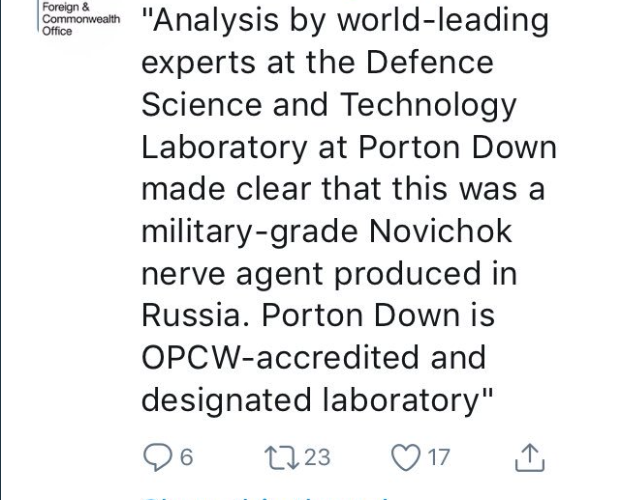Click the retweet count showing 23
This screenshot has width=619, height=500.
point(315,457)
